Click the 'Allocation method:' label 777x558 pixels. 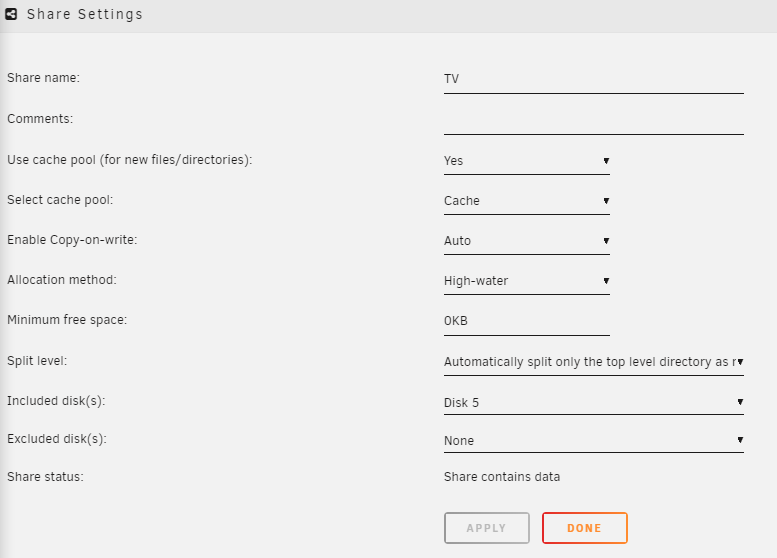point(62,280)
